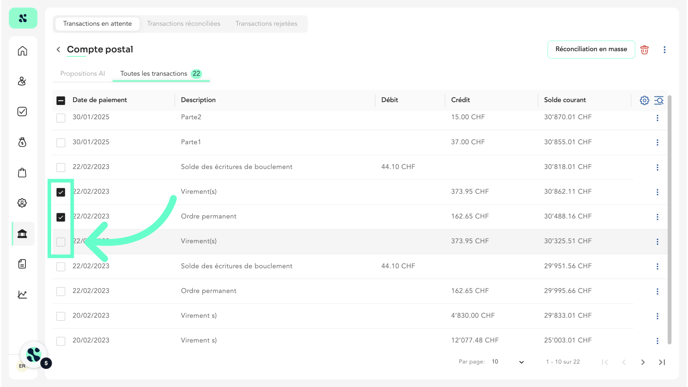Open the money bag sidebar icon

pos(22,142)
